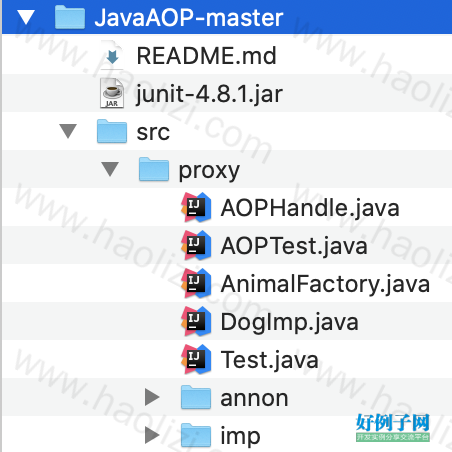Click the imp folder icon
The image size is (452, 452).
tap(196, 435)
